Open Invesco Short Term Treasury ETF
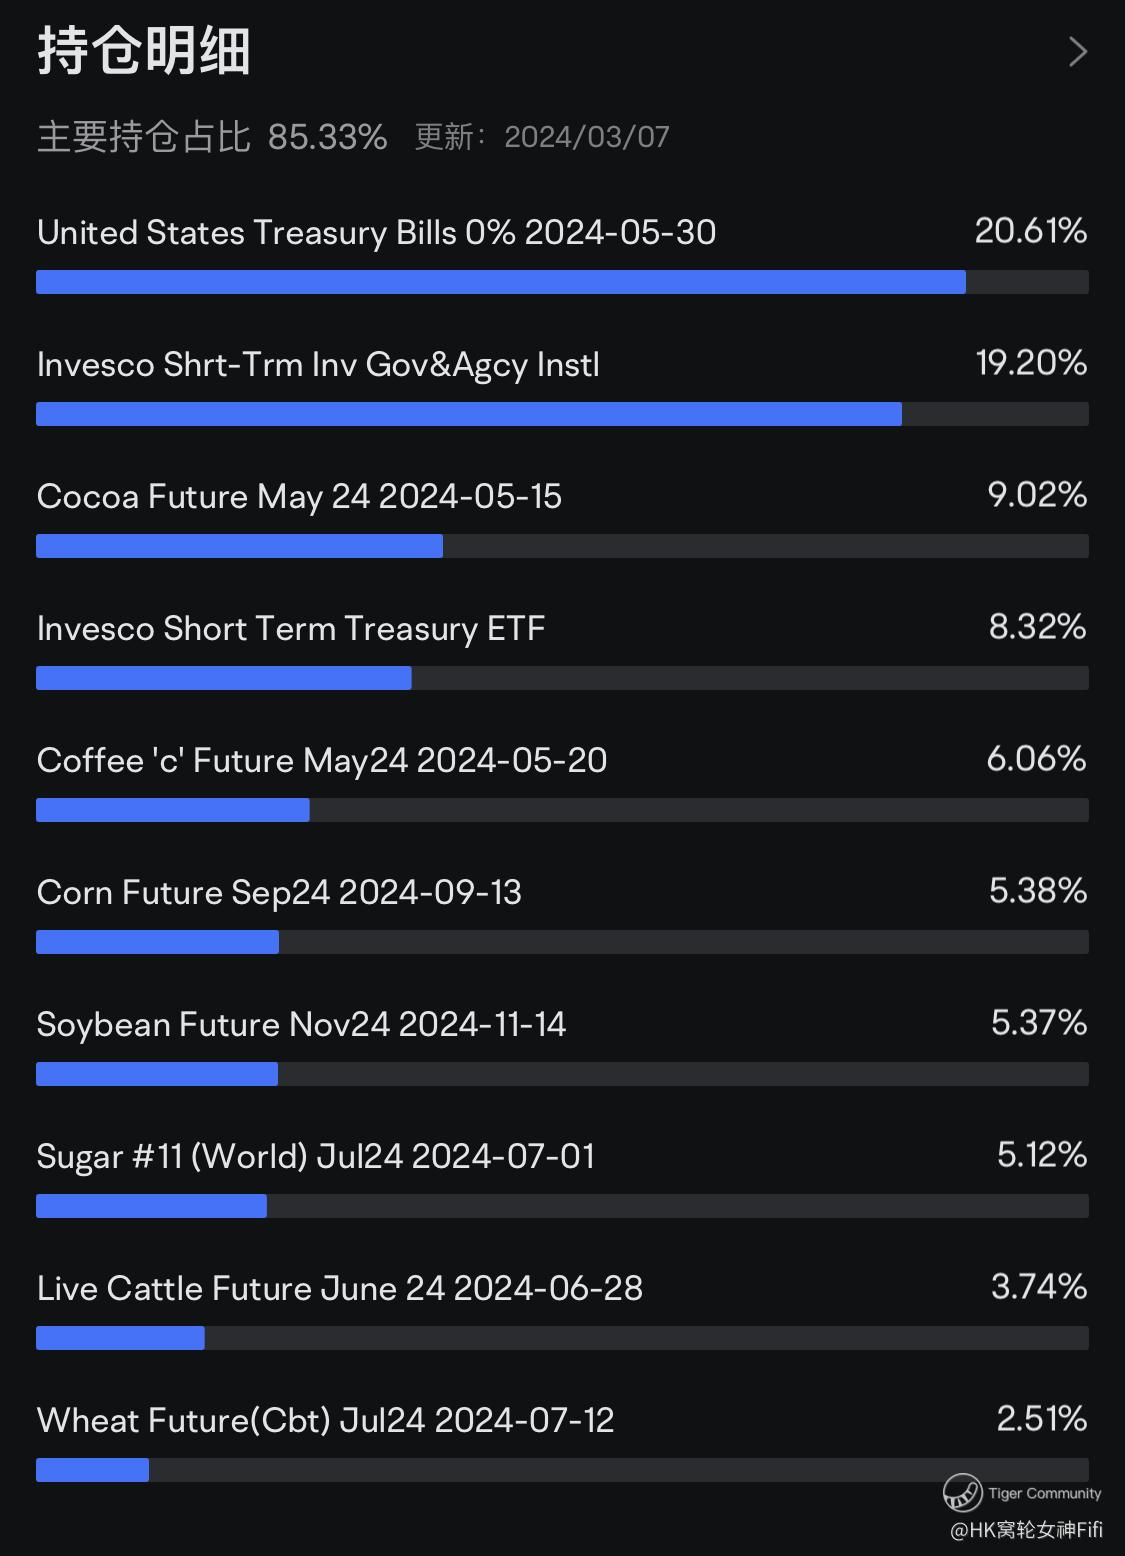 (x=291, y=629)
